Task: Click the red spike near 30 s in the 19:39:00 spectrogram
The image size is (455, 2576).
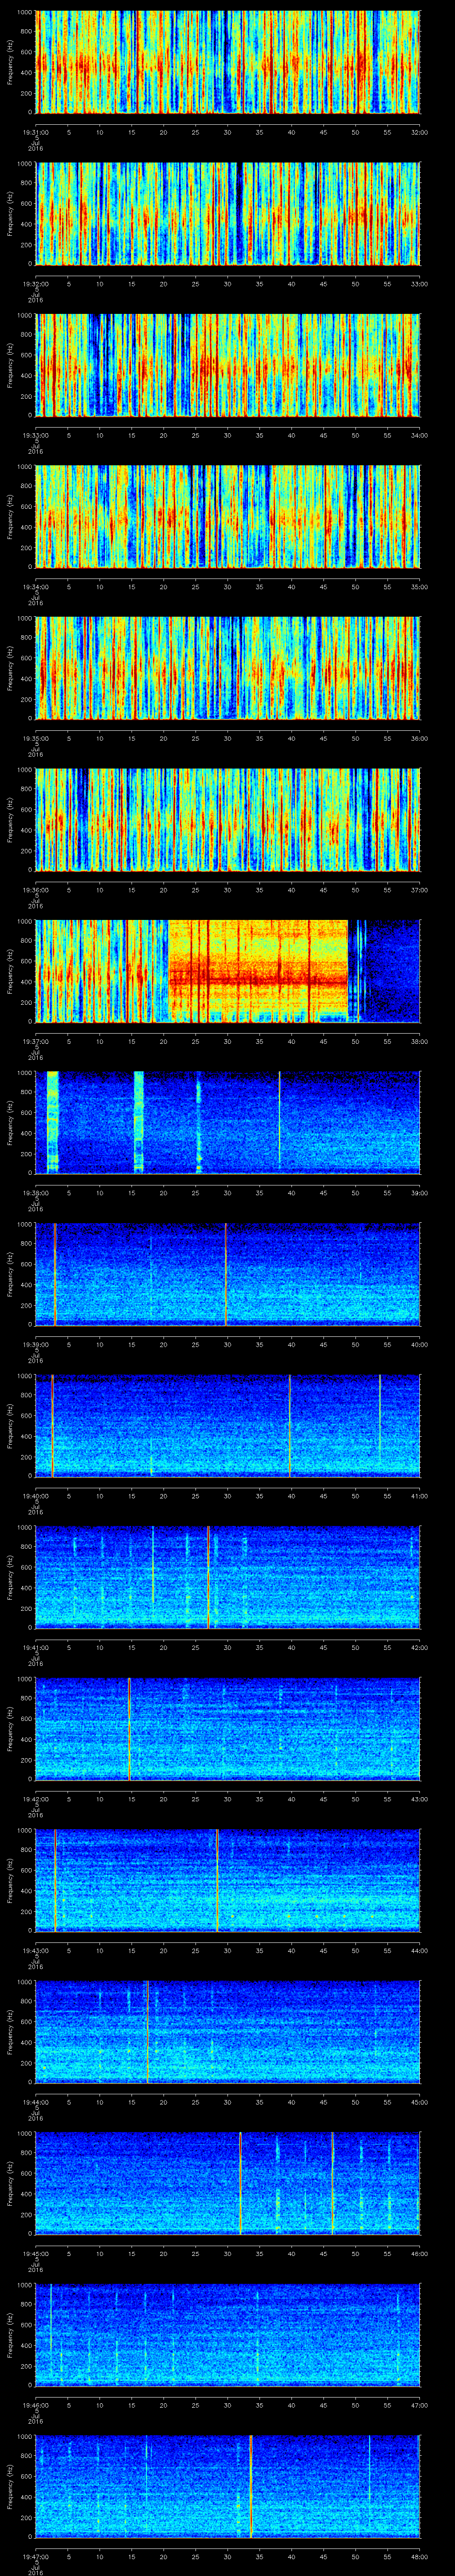Action: coord(226,1274)
